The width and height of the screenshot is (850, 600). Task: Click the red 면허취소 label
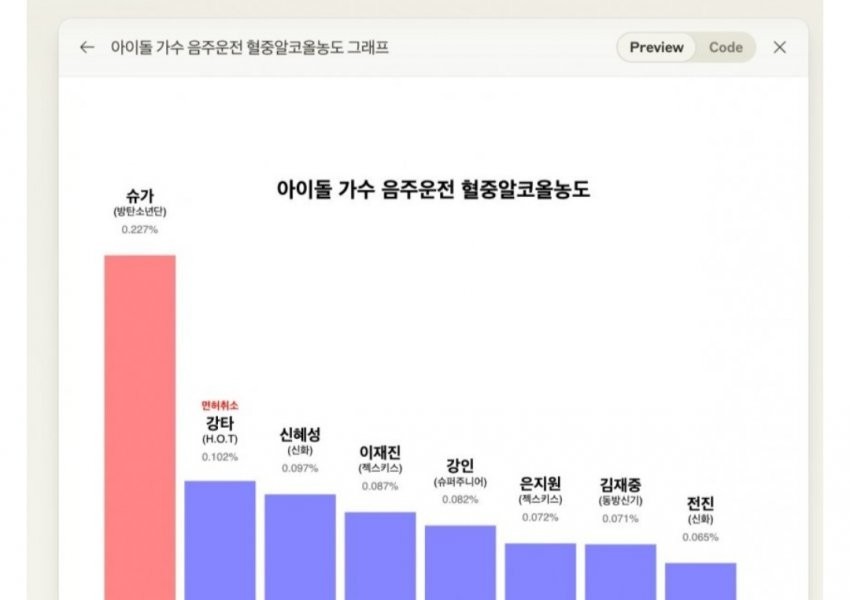pos(220,405)
